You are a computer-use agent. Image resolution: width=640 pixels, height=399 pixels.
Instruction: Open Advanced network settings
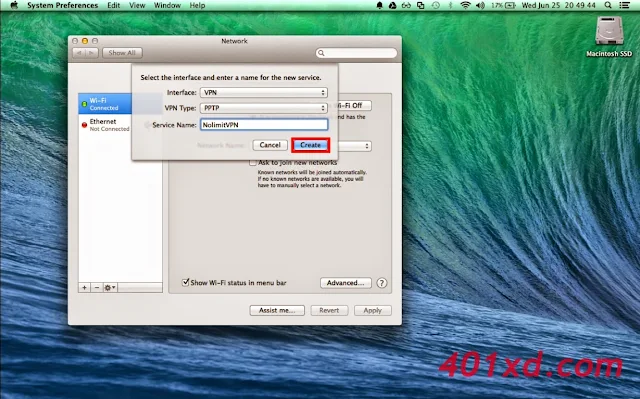tap(346, 283)
